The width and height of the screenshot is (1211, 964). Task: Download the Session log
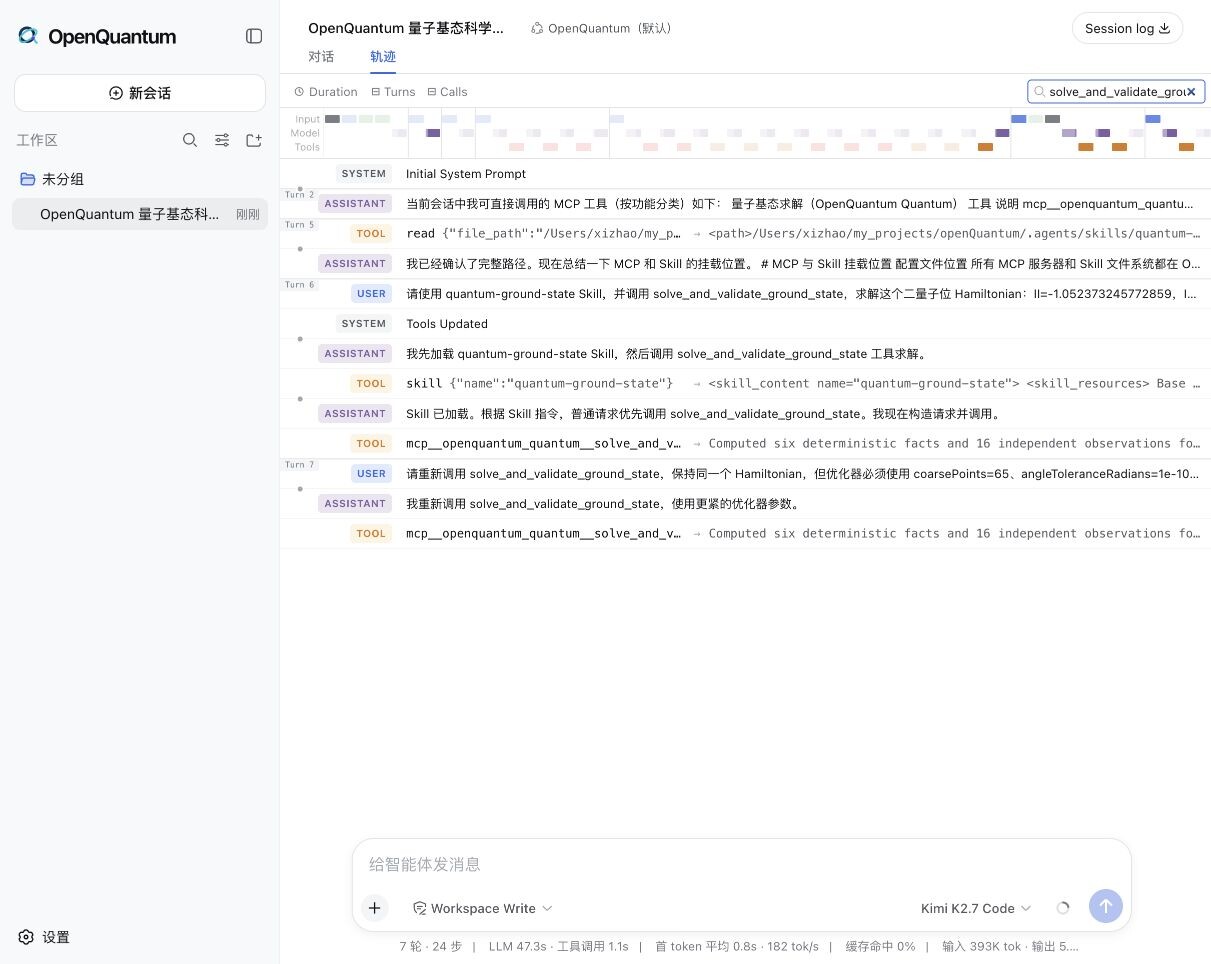[x=1127, y=28]
